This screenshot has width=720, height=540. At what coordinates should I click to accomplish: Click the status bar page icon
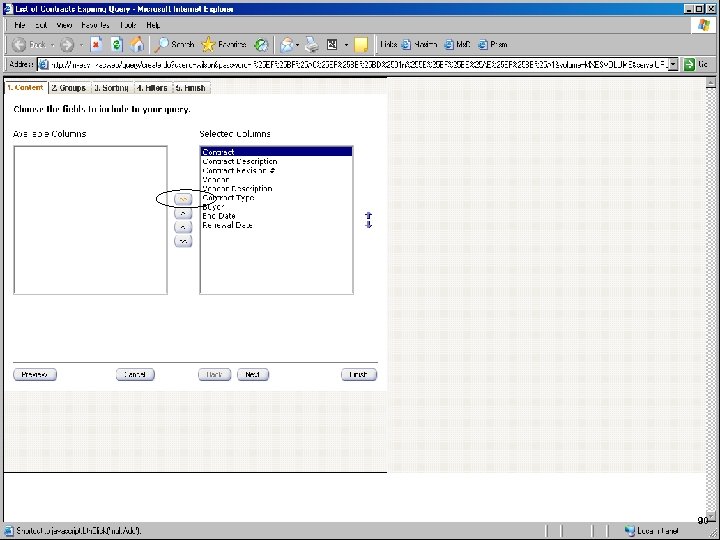click(9, 531)
